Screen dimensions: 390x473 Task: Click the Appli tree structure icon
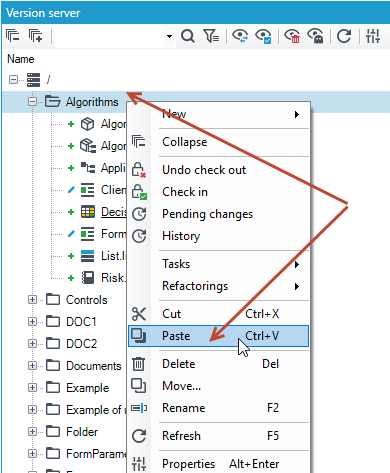[x=88, y=168]
